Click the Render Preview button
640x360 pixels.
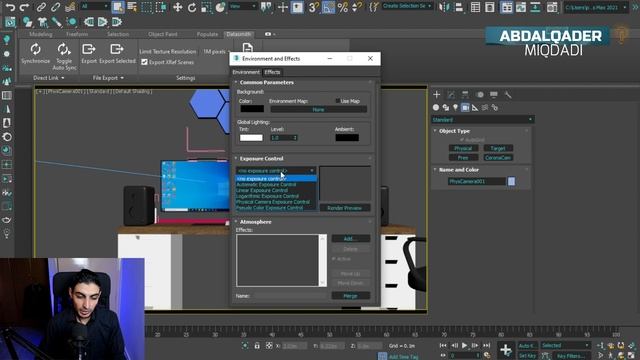[x=344, y=208]
